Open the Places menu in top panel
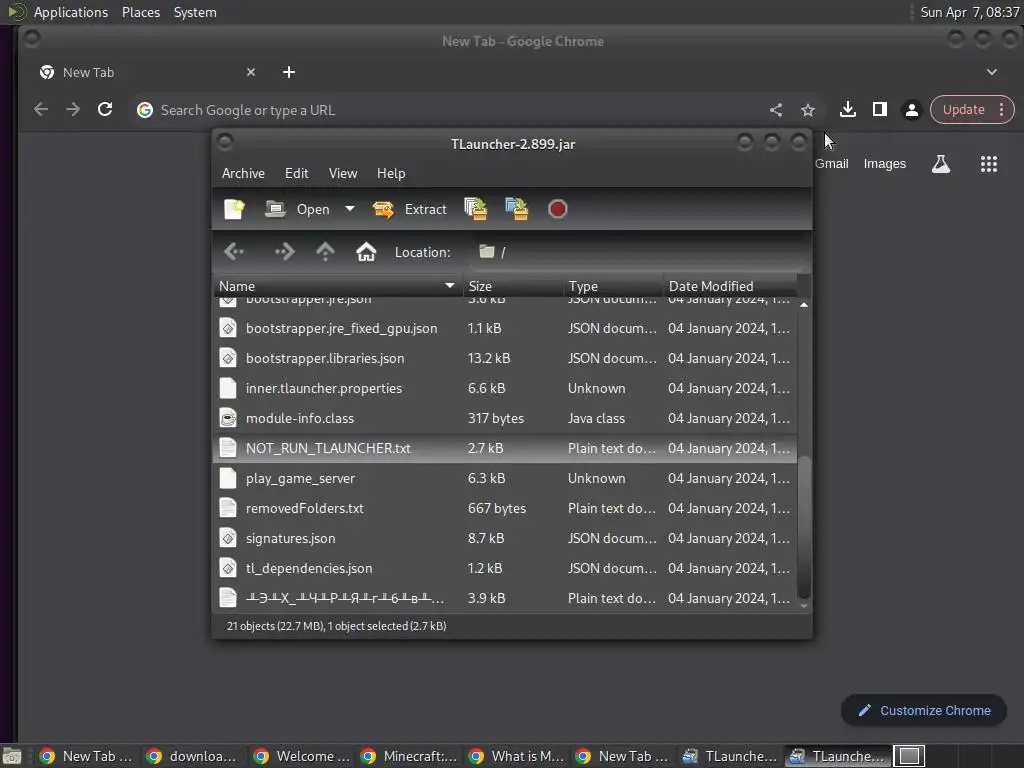 pos(140,12)
